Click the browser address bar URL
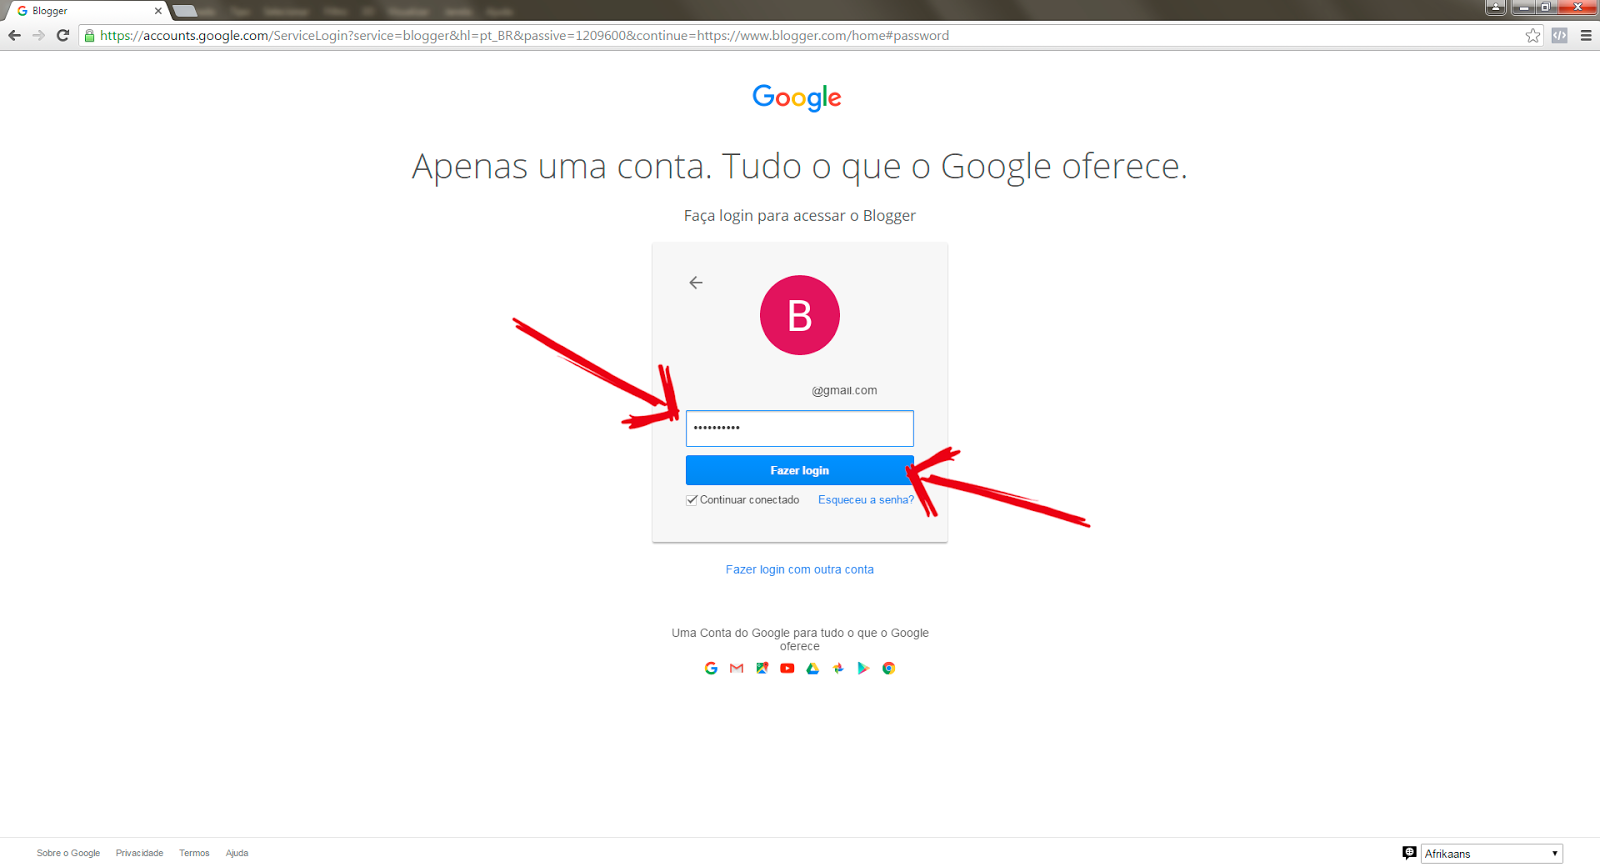The image size is (1600, 867). pos(524,35)
